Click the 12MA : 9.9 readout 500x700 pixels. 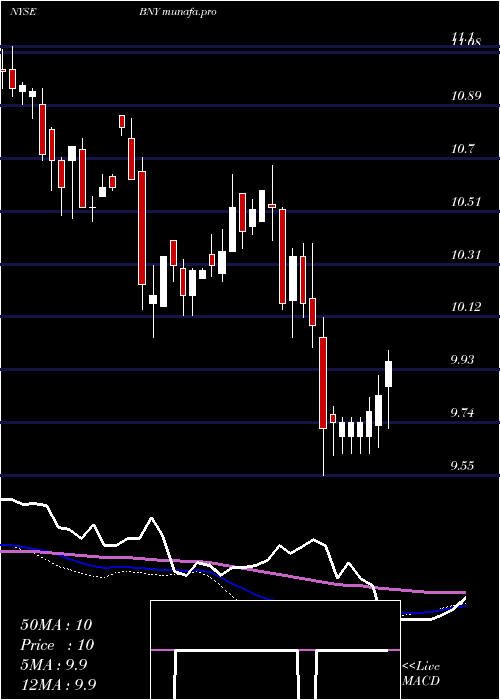pyautogui.click(x=58, y=684)
